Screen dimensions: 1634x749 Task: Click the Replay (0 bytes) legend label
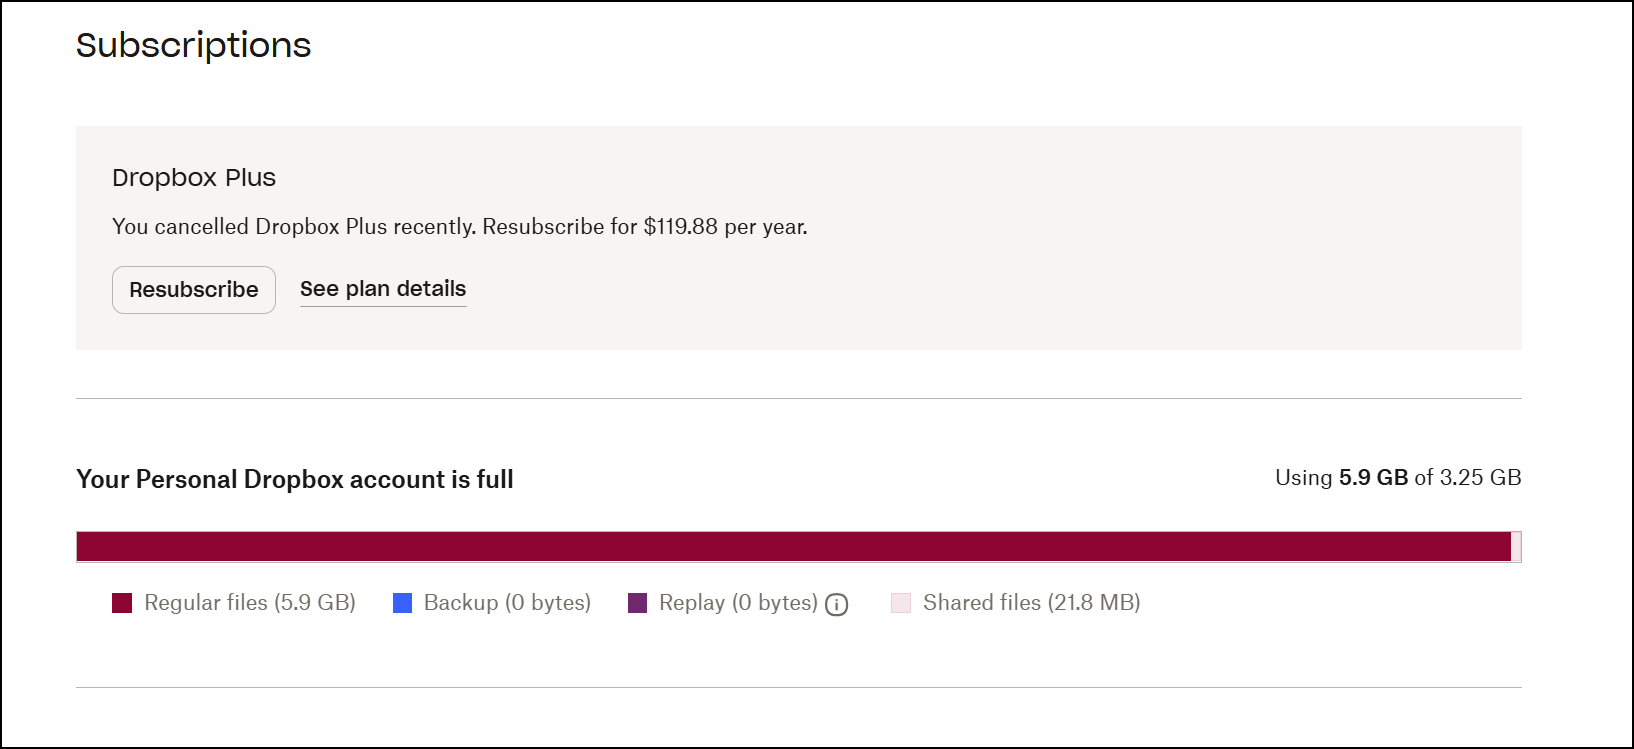point(738,603)
